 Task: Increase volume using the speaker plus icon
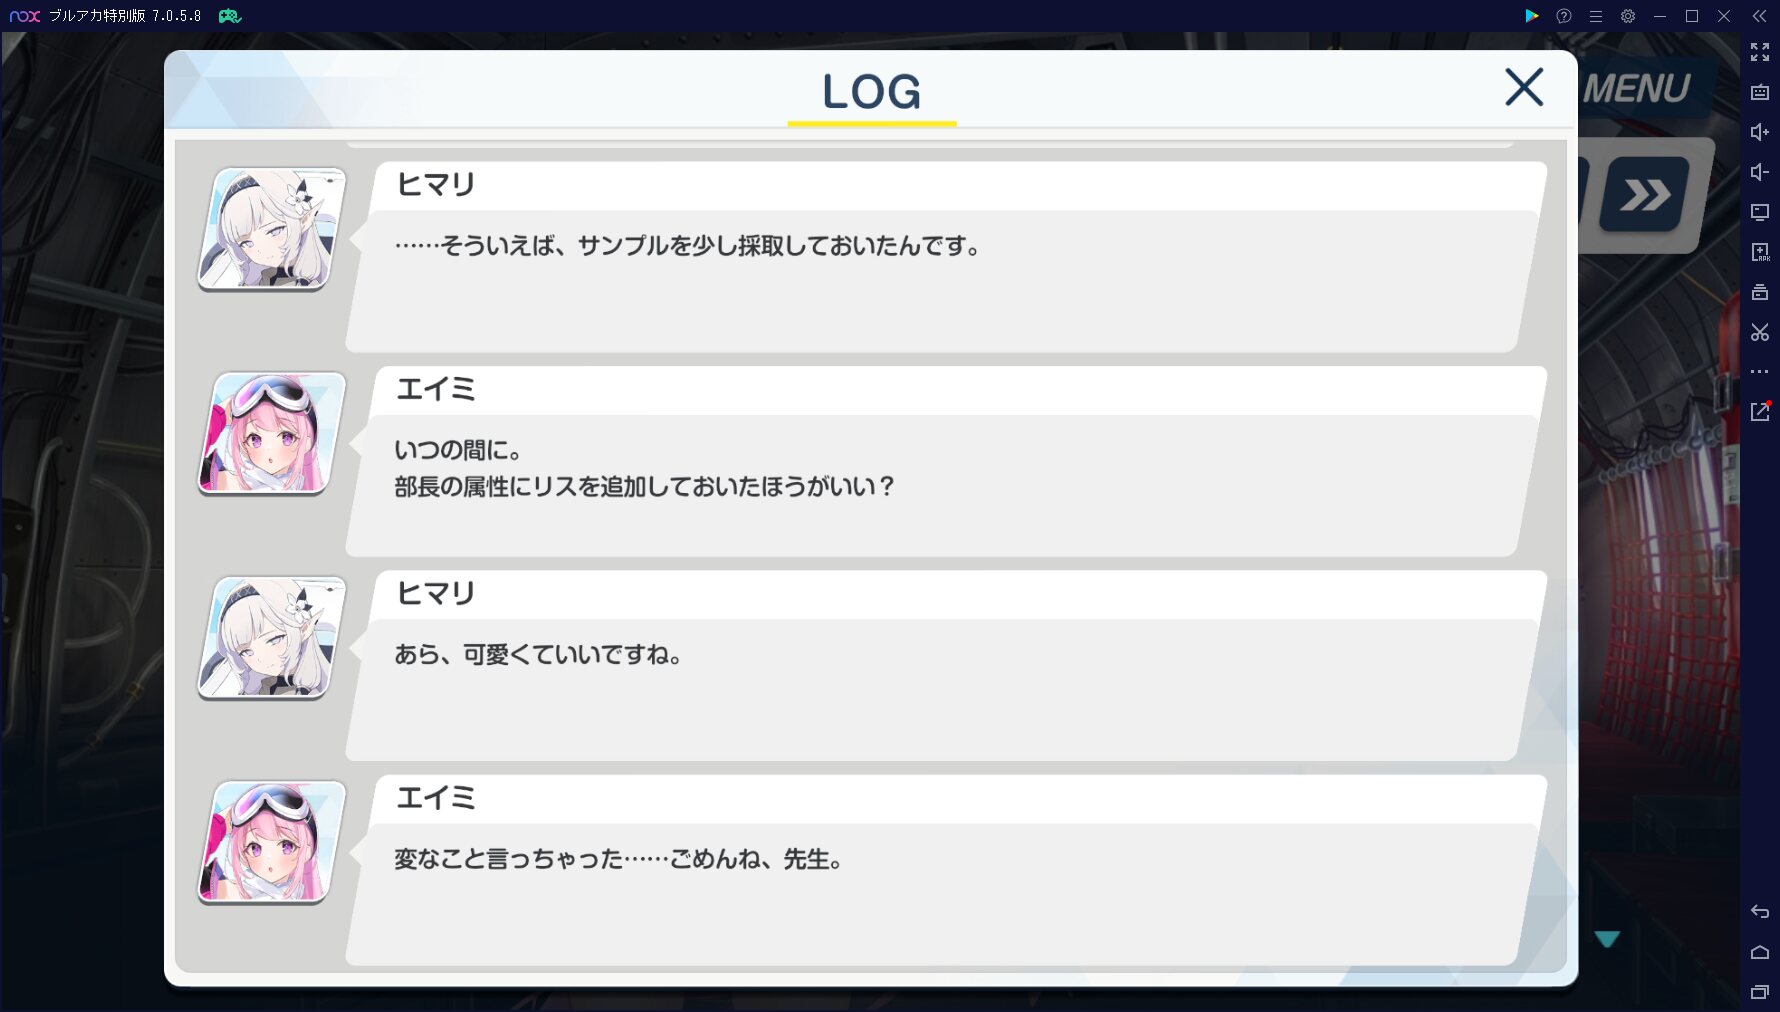(1760, 132)
